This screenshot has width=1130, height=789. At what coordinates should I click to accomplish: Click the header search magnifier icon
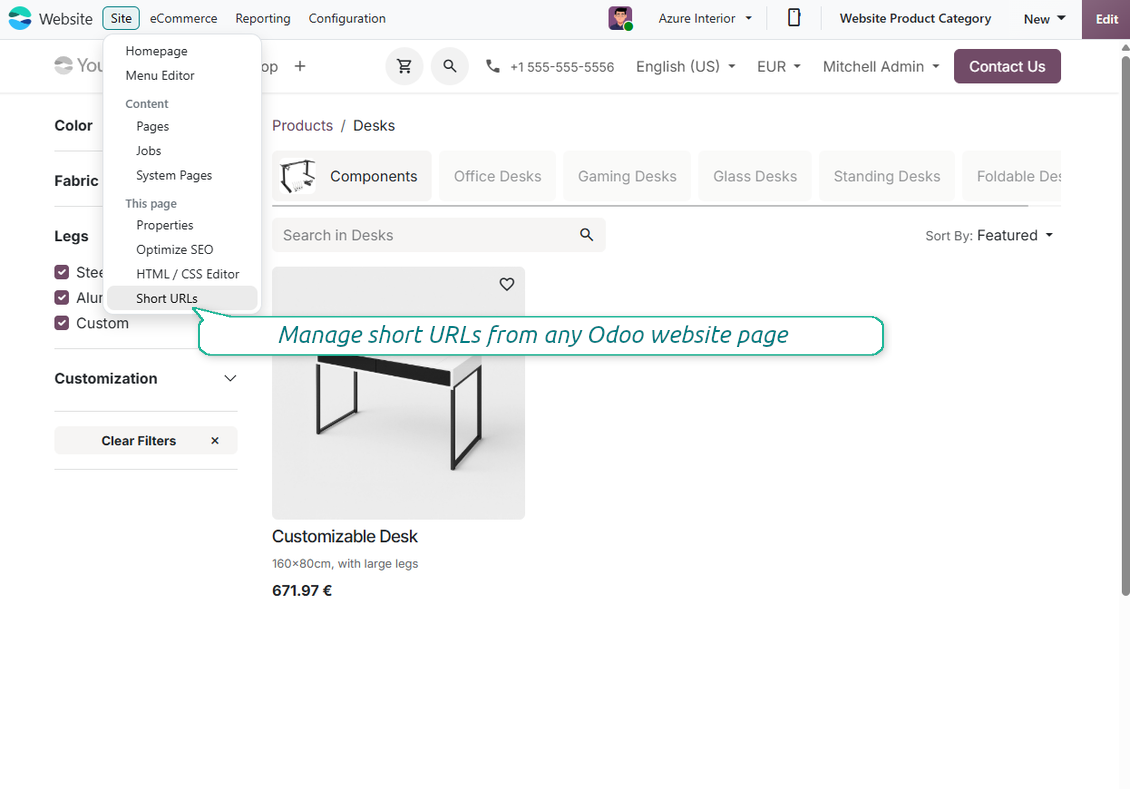tap(450, 66)
